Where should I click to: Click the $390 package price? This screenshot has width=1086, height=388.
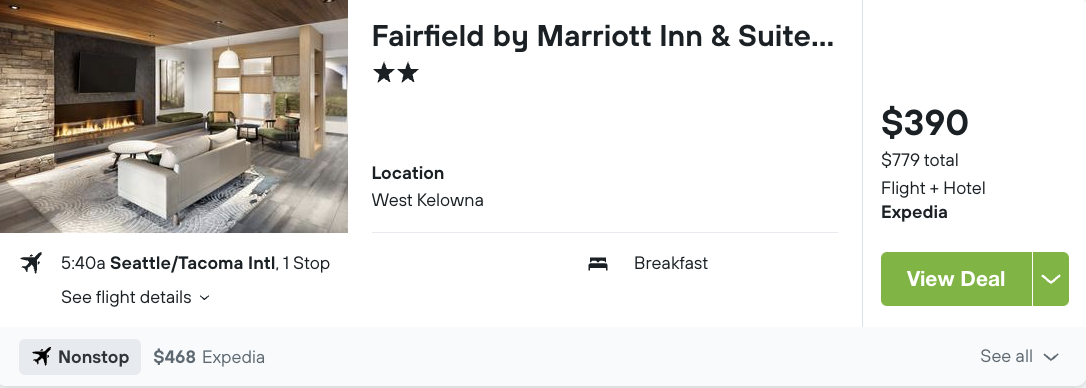924,123
